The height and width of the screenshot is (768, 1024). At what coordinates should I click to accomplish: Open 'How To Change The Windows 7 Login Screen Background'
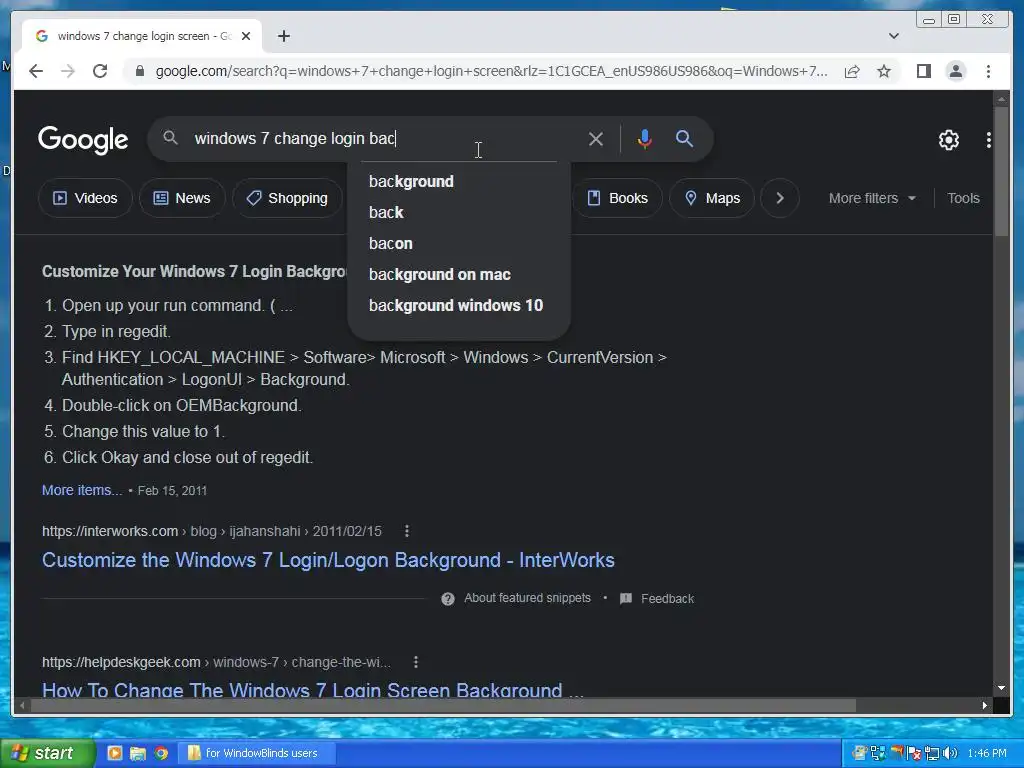(x=312, y=690)
